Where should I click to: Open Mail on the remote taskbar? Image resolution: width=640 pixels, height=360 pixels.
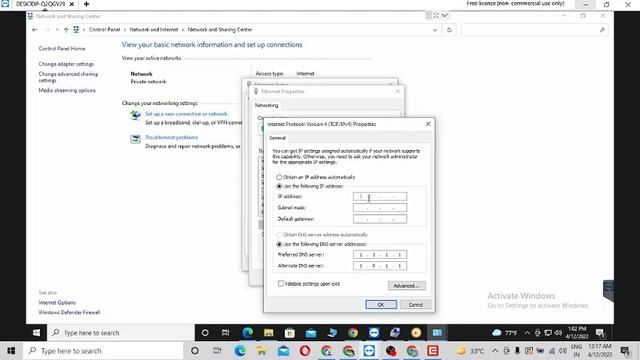point(311,333)
